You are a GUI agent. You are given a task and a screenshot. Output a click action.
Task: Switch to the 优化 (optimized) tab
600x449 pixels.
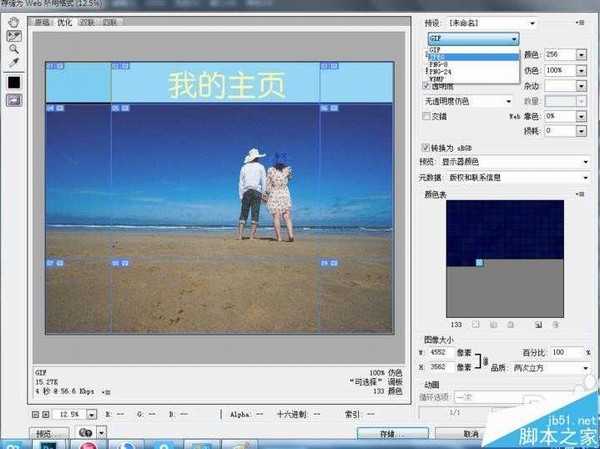click(65, 21)
